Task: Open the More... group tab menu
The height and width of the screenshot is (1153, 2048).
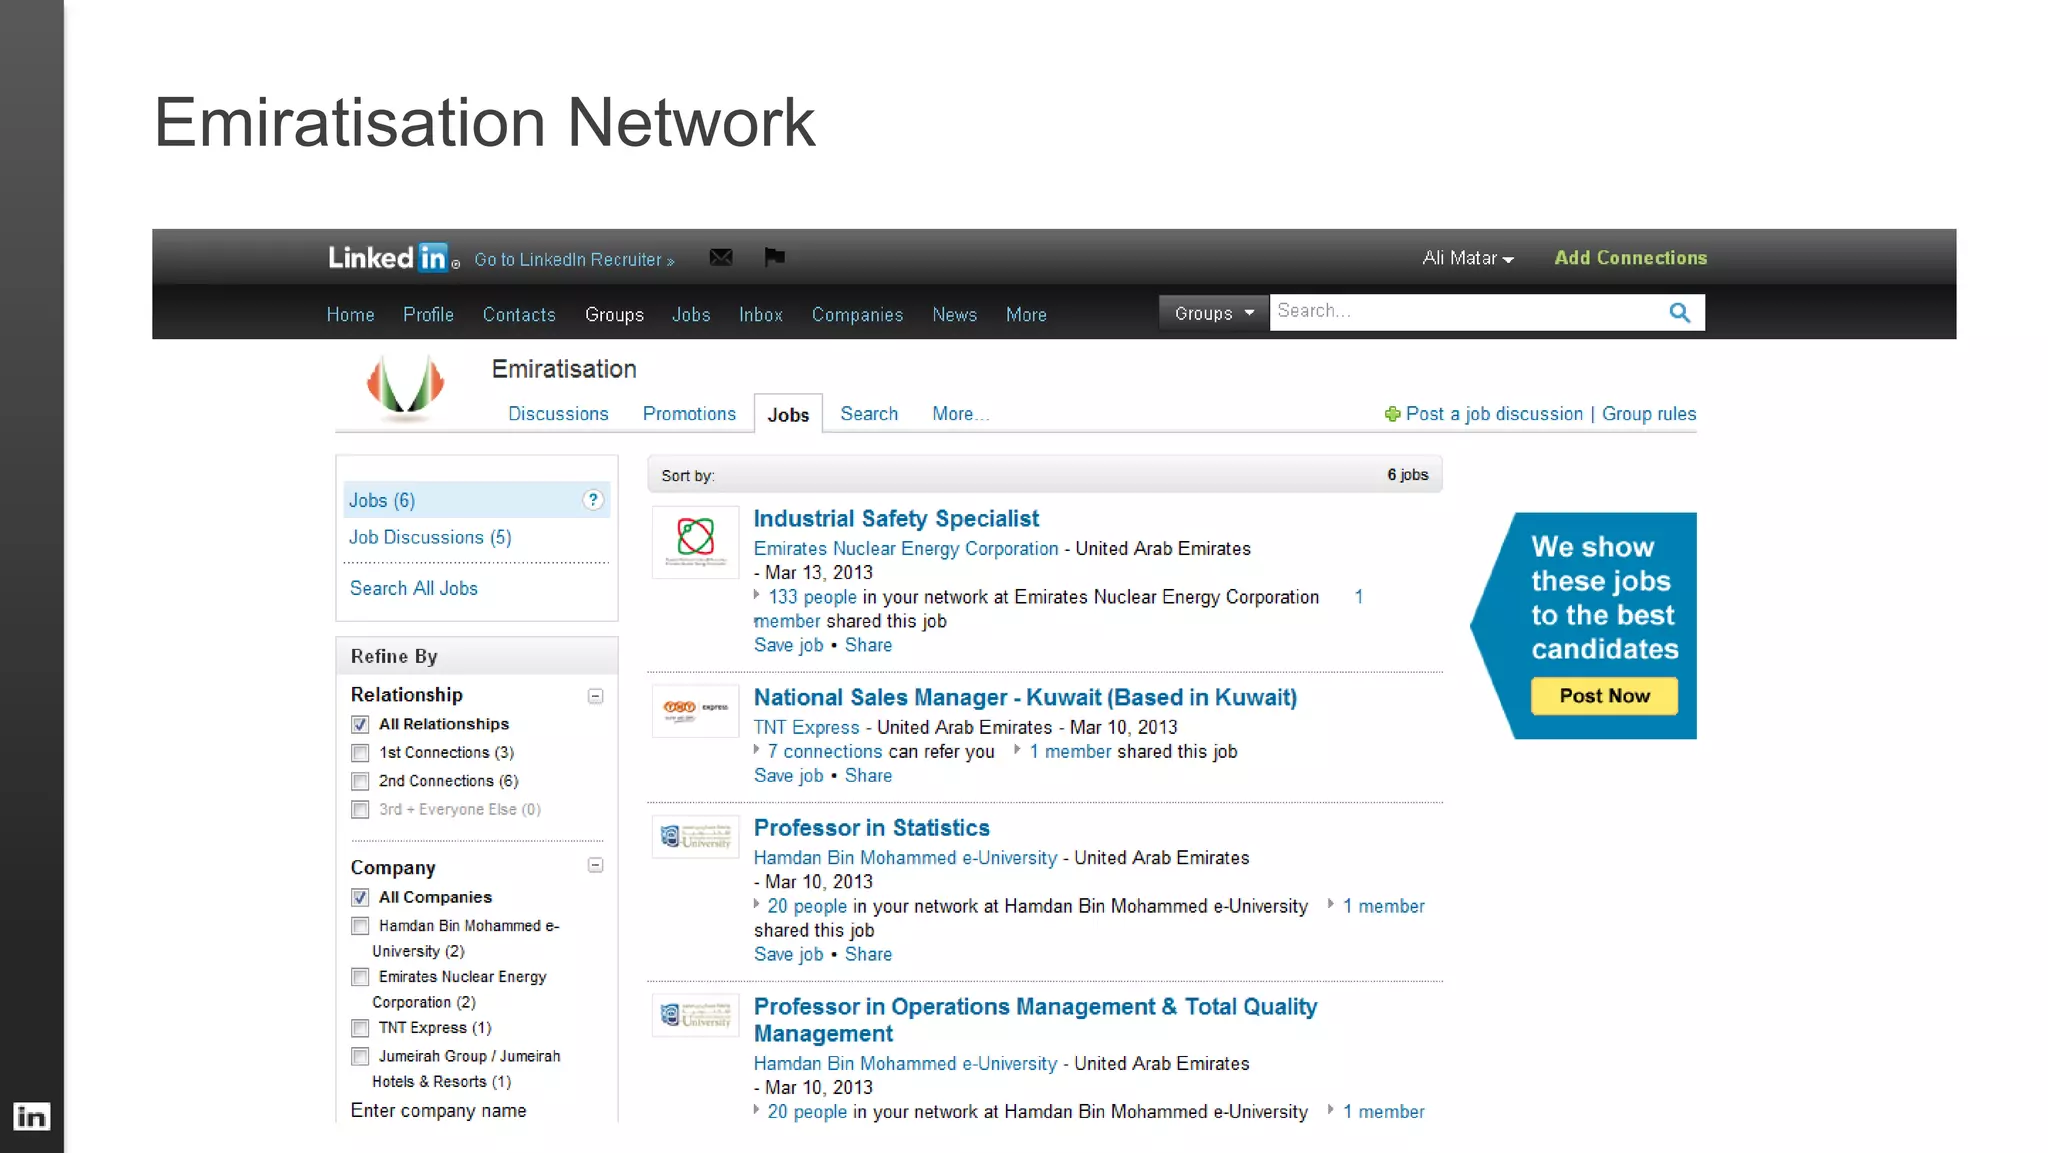Action: (960, 414)
